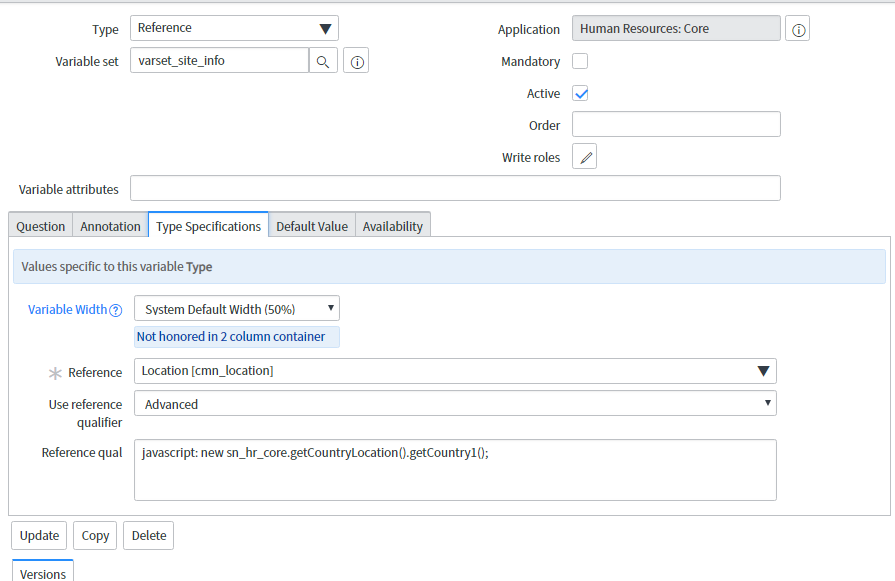Open the Default Value tab
895x581 pixels.
pos(312,226)
